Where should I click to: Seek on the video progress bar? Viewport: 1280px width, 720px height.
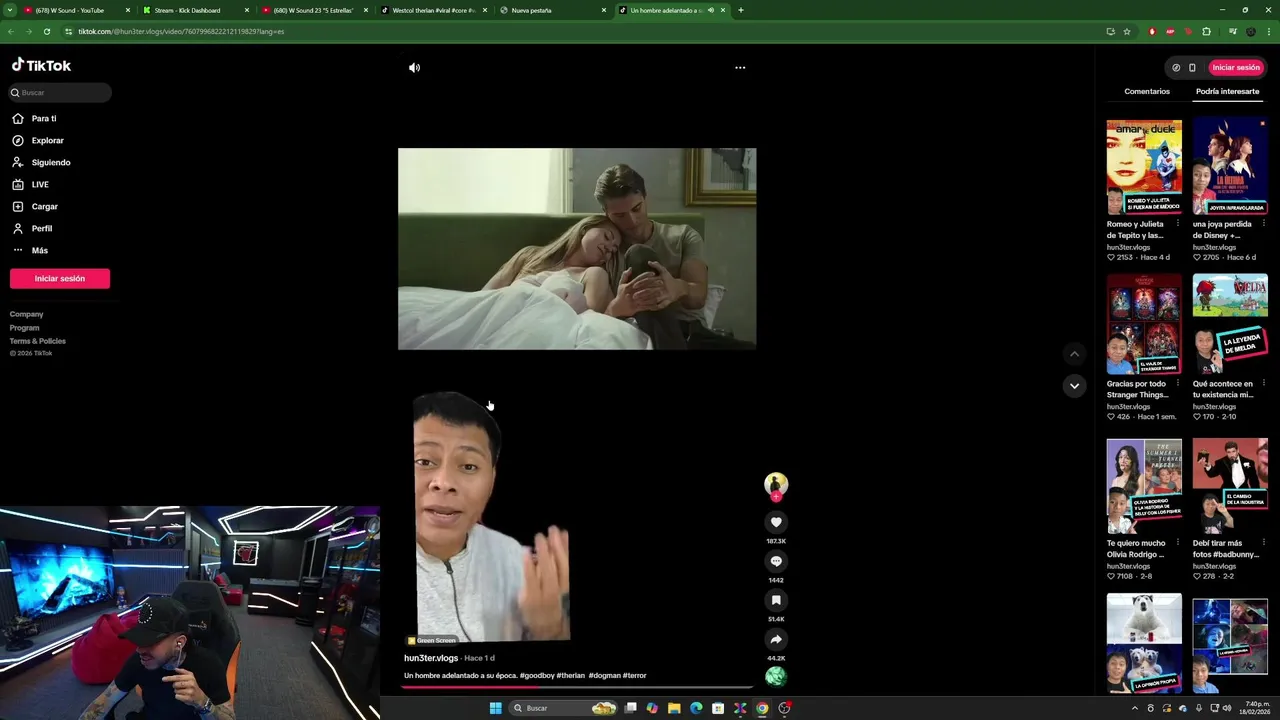click(577, 687)
